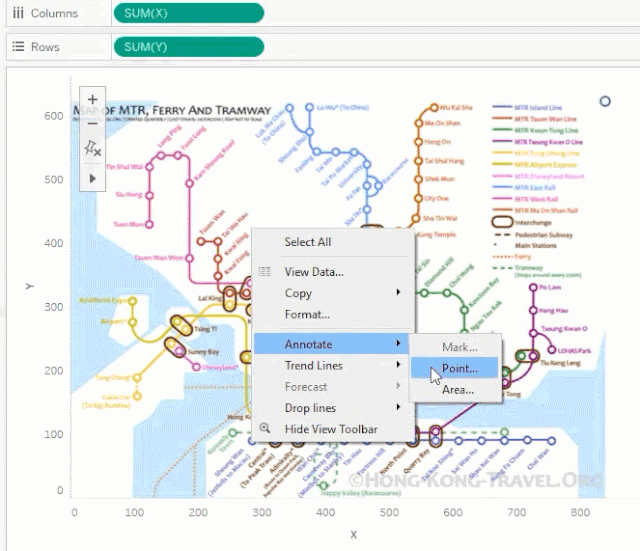The image size is (640, 551).
Task: Open Format... from the context menu
Action: tap(307, 315)
